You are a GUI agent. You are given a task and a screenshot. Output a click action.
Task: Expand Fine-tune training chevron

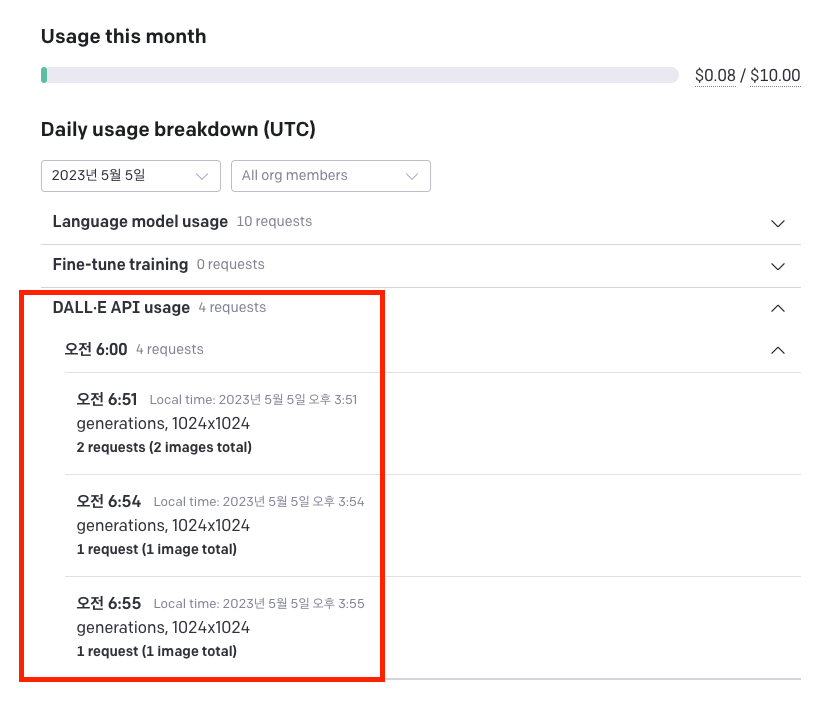pyautogui.click(x=778, y=266)
